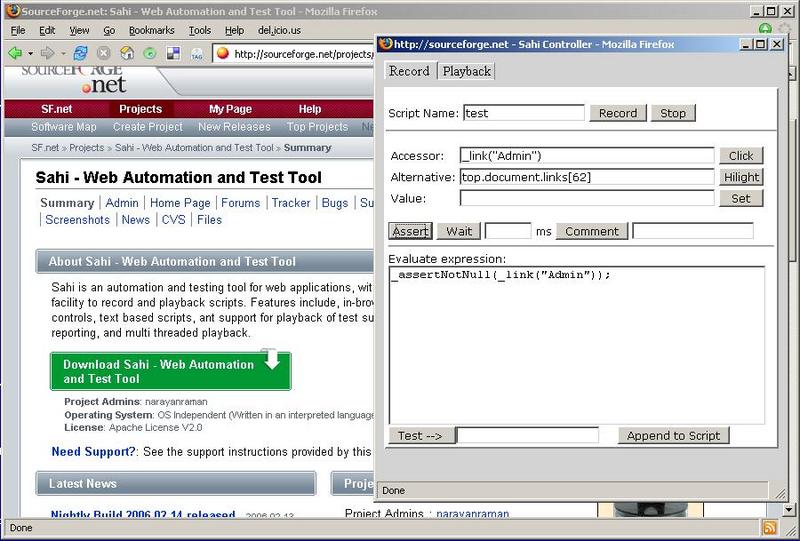Viewport: 800px width, 541px height.
Task: Click the Click button beside Accessor
Action: [741, 156]
